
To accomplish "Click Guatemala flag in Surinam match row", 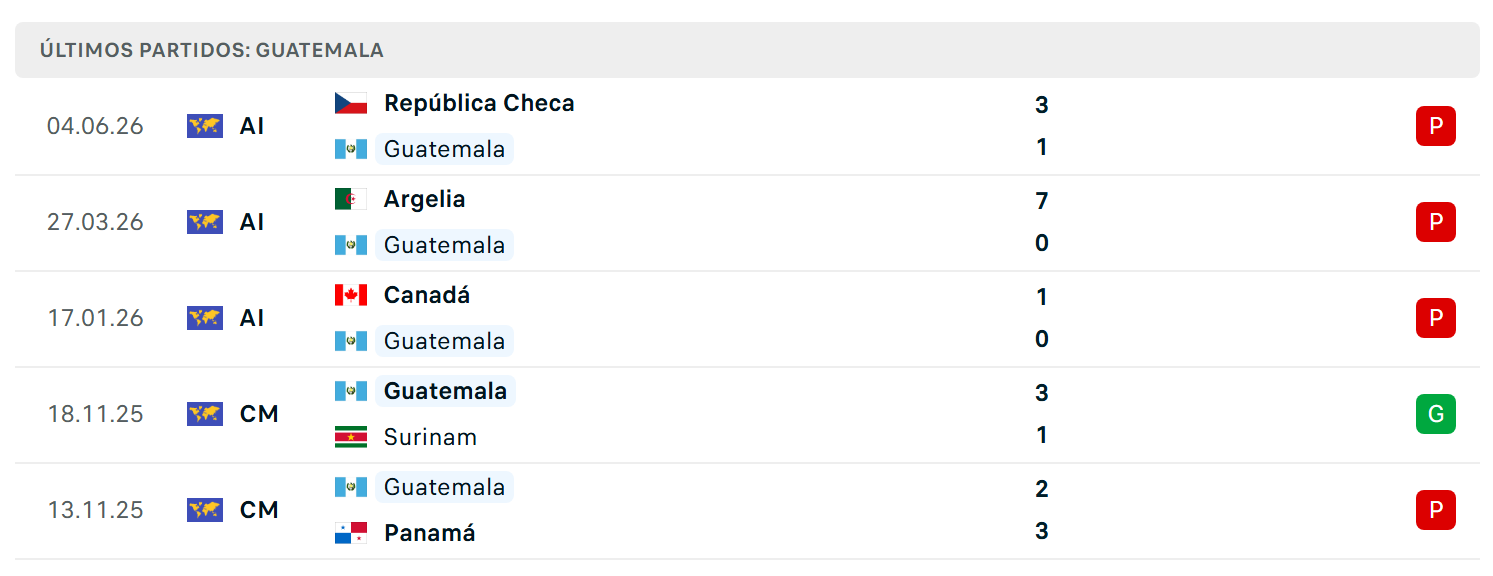I will point(351,391).
